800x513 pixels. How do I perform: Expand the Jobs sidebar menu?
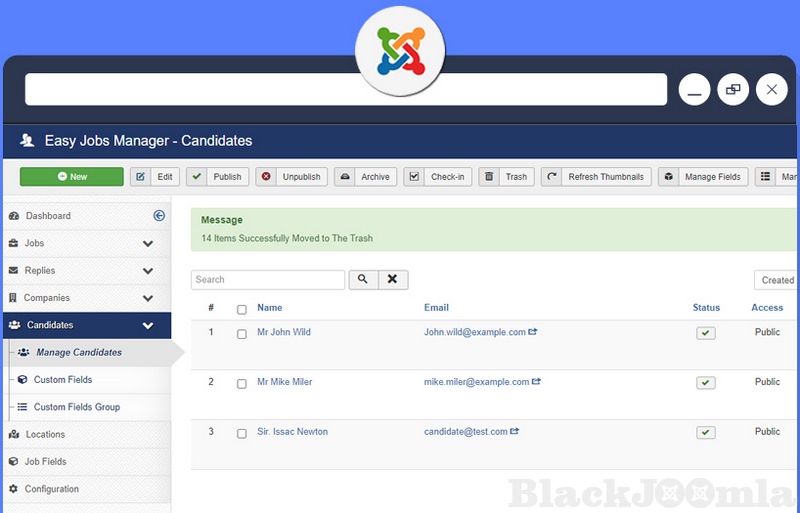tap(148, 244)
